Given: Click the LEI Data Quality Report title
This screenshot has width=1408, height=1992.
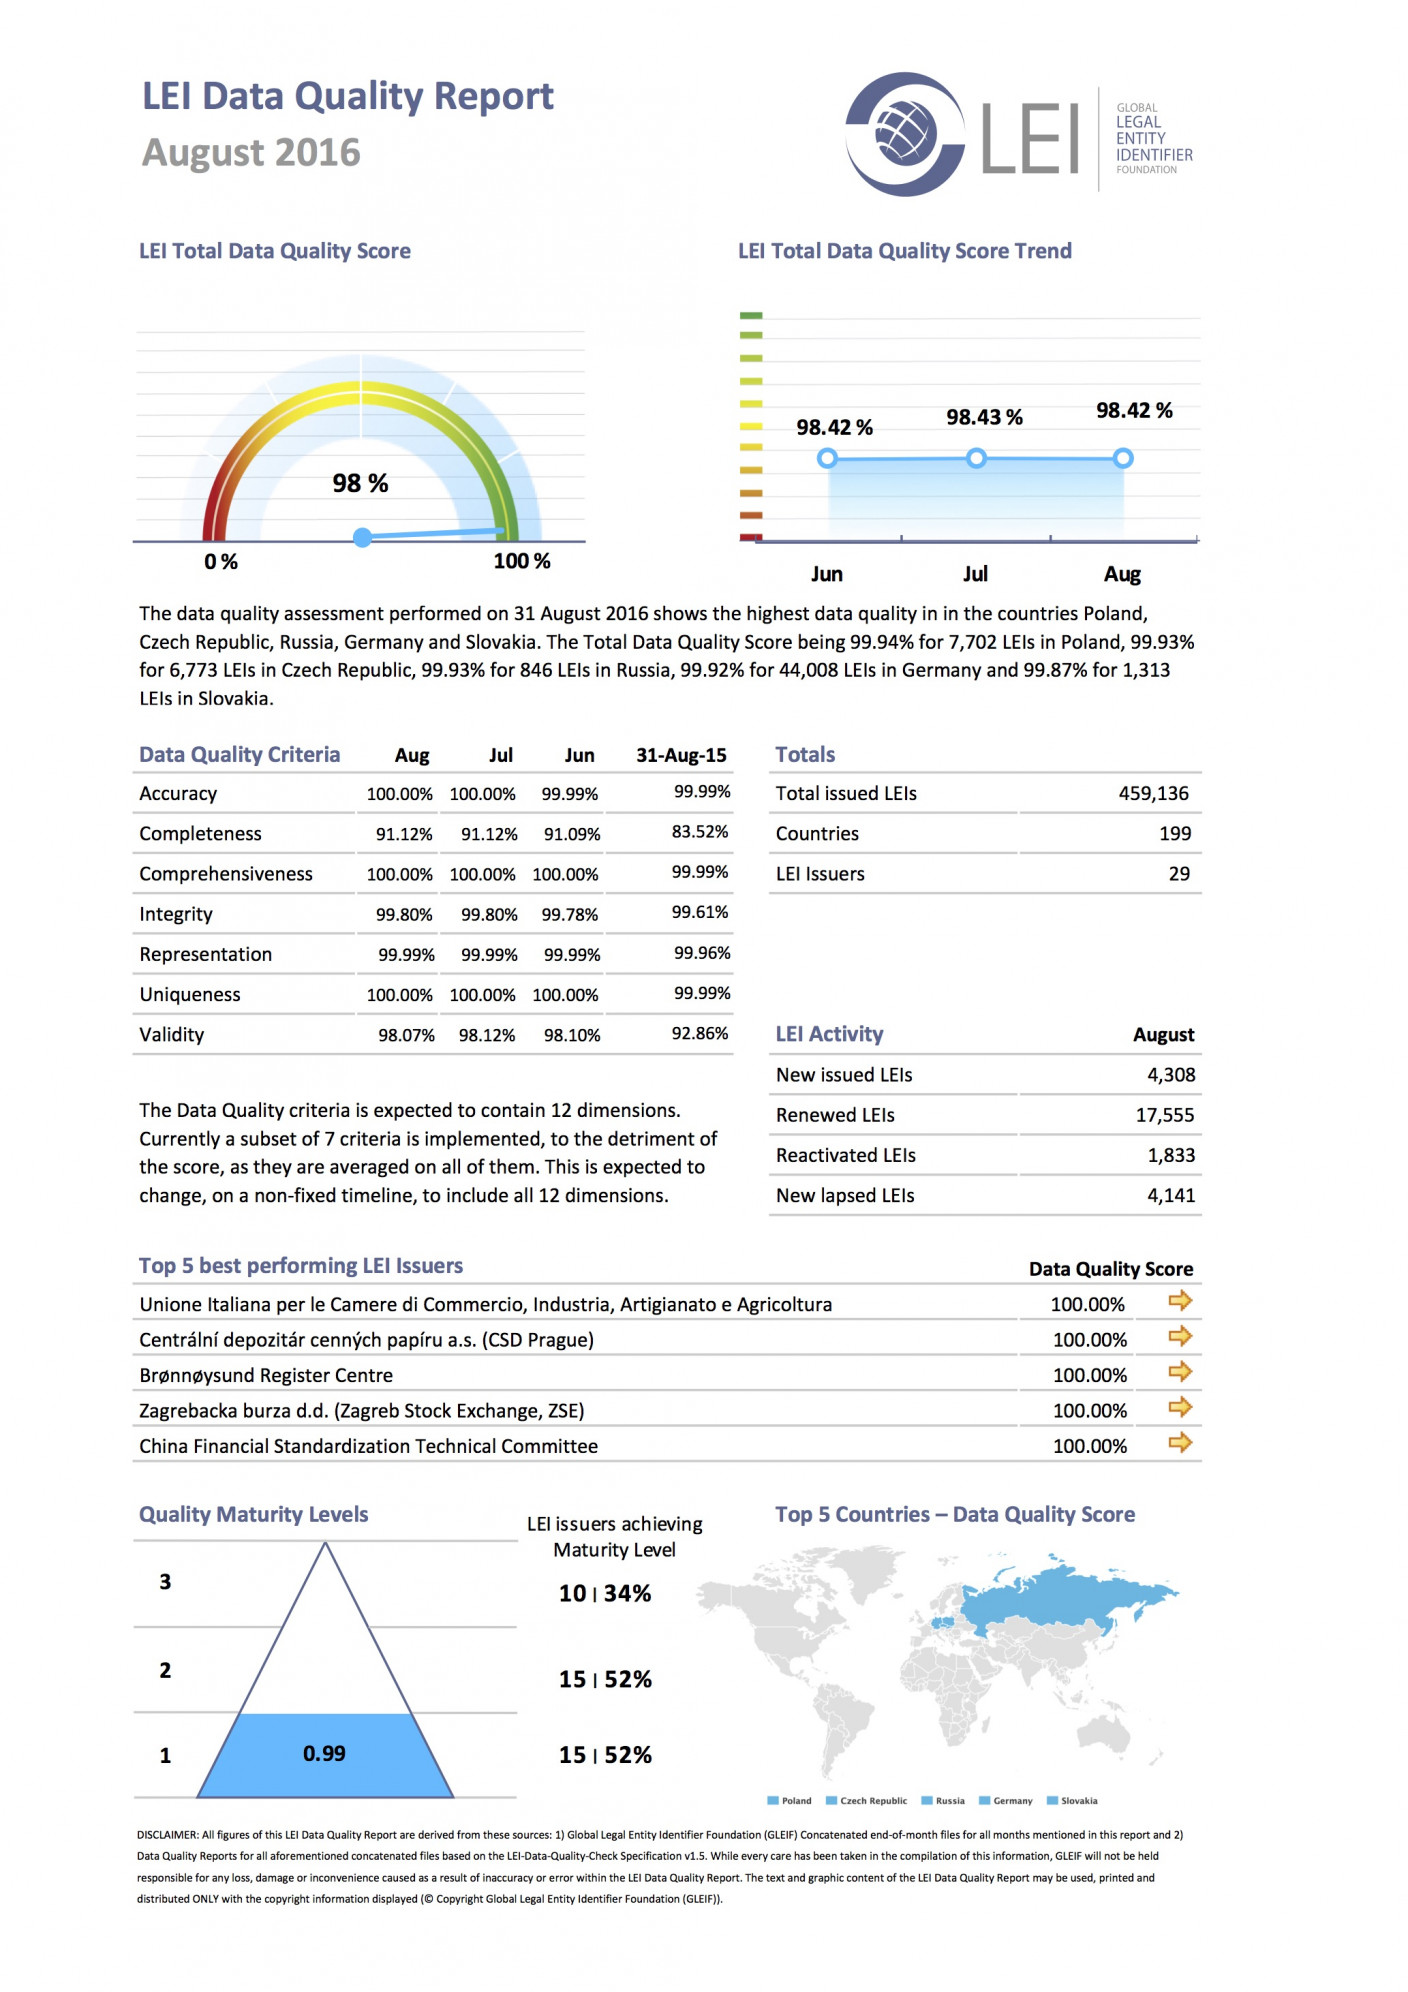Looking at the screenshot, I should point(348,96).
